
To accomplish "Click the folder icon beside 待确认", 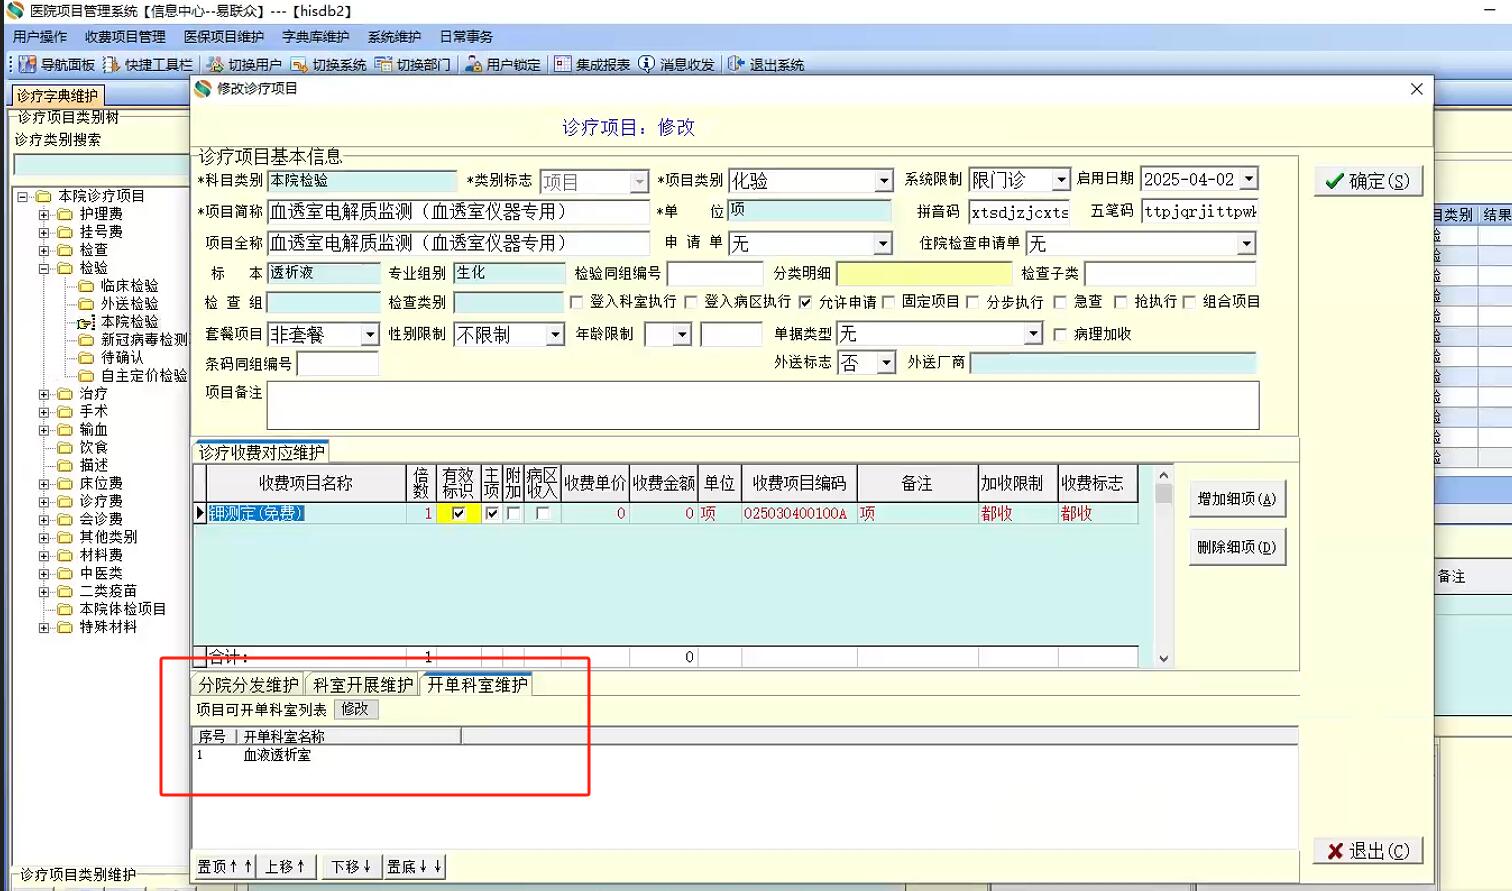I will coord(87,358).
